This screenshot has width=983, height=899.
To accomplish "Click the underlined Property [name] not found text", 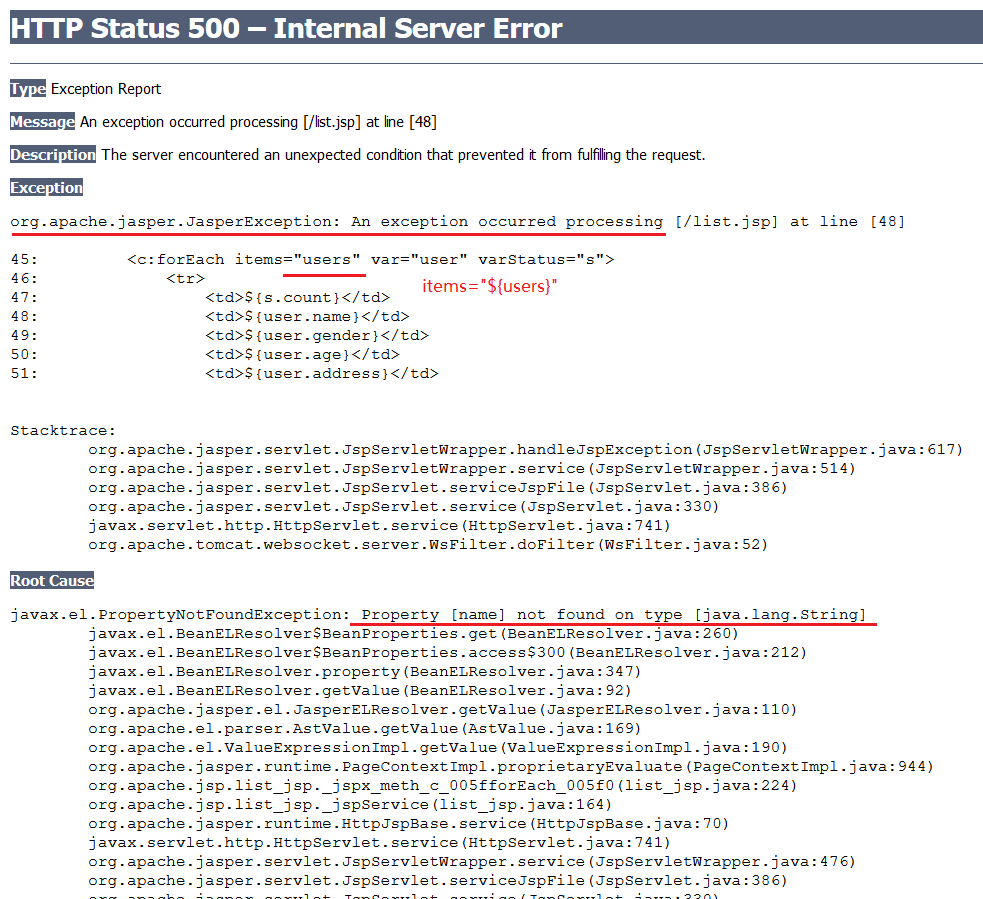I will pos(614,613).
